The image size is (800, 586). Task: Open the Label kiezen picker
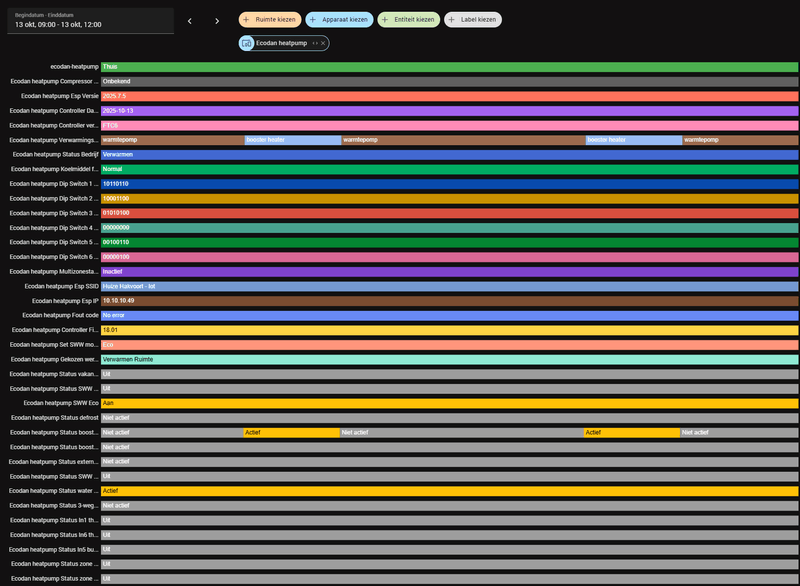point(473,19)
